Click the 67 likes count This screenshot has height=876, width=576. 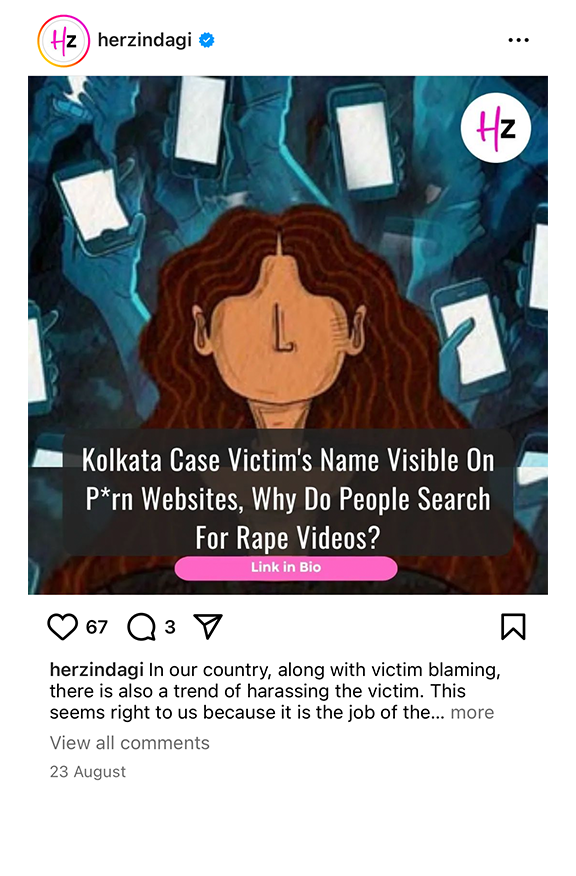97,627
